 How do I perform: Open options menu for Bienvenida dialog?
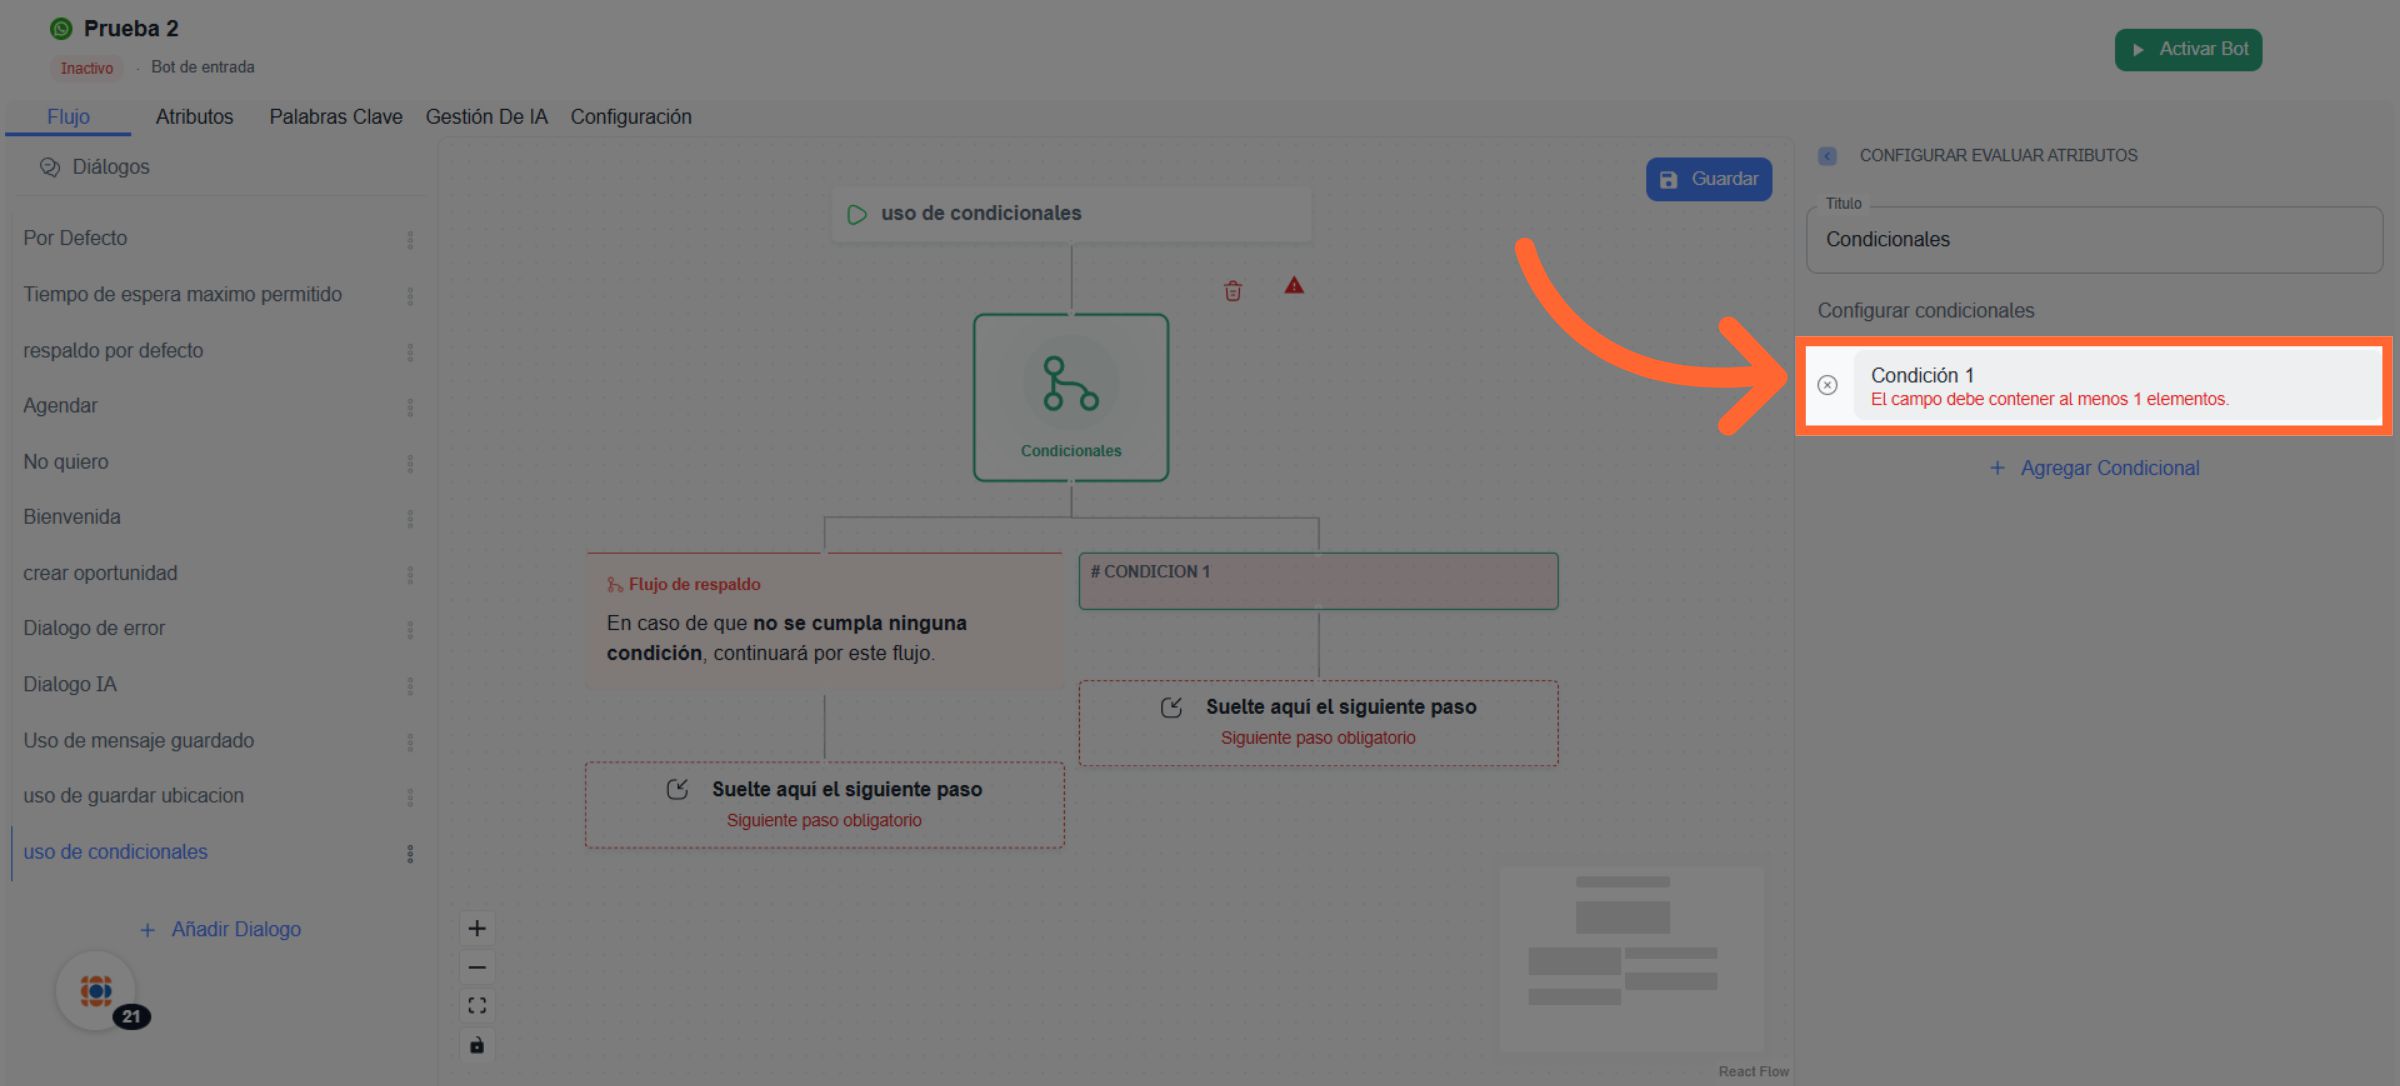point(410,518)
